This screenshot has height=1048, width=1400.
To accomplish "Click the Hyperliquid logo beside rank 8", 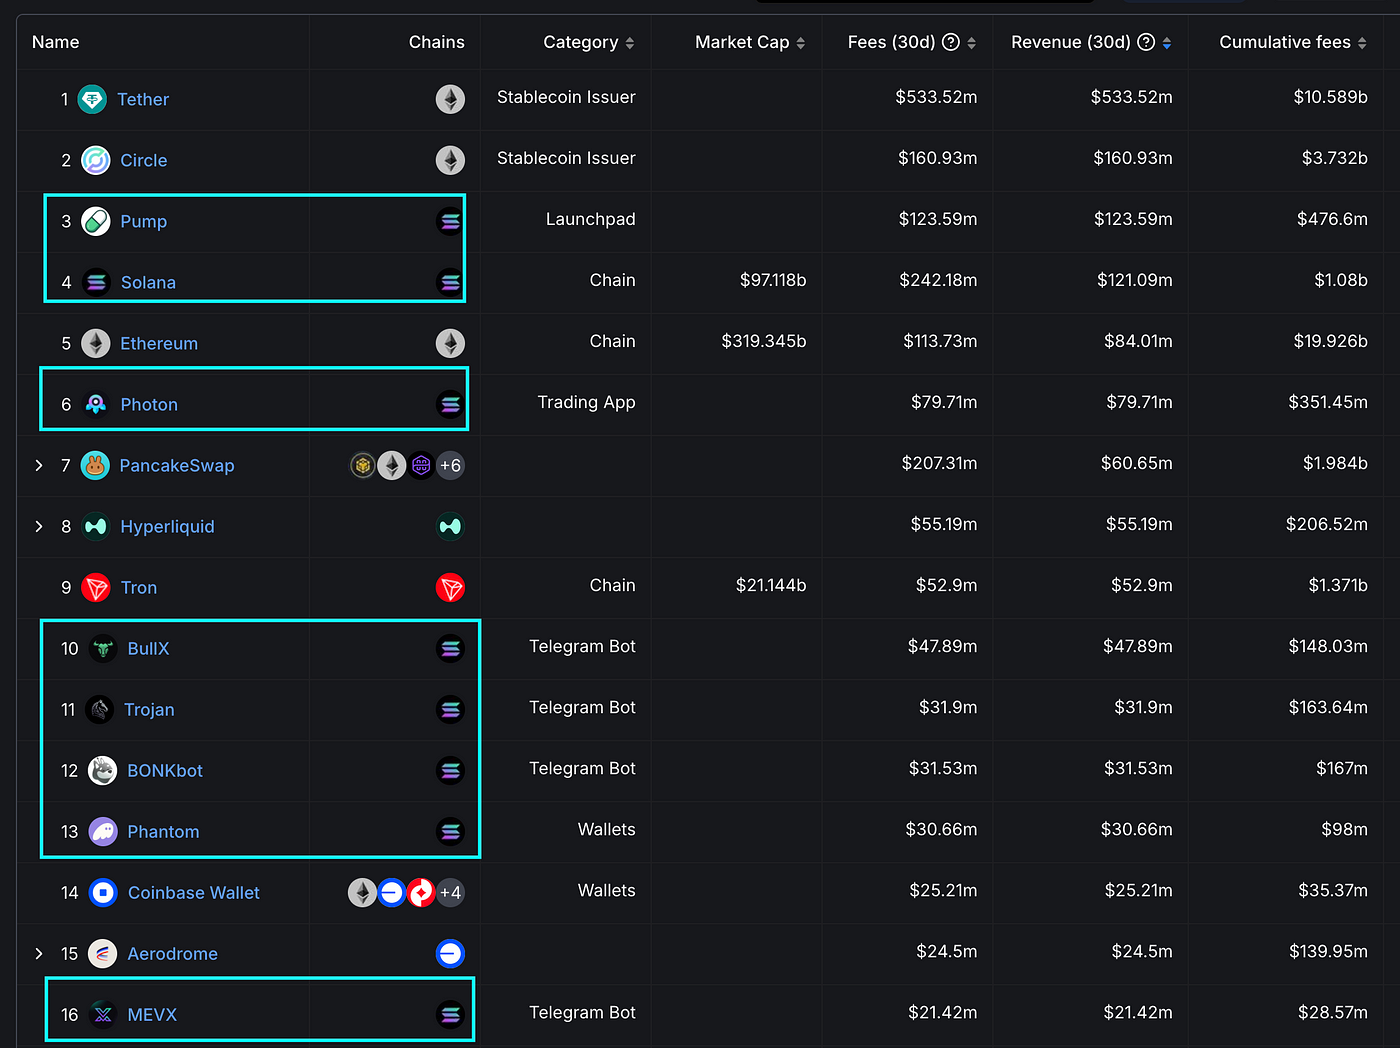I will (96, 526).
